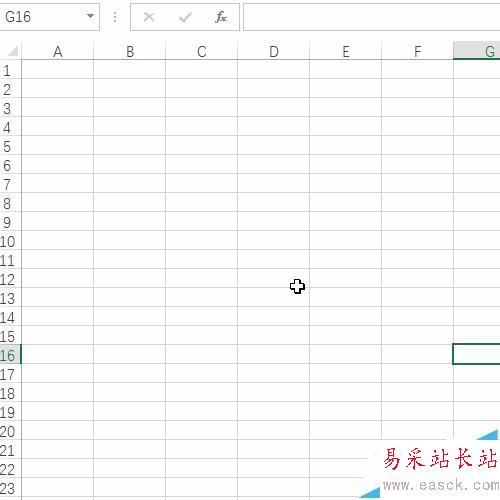Click the Select All corner triangle
The width and height of the screenshot is (500, 500).
point(13,51)
